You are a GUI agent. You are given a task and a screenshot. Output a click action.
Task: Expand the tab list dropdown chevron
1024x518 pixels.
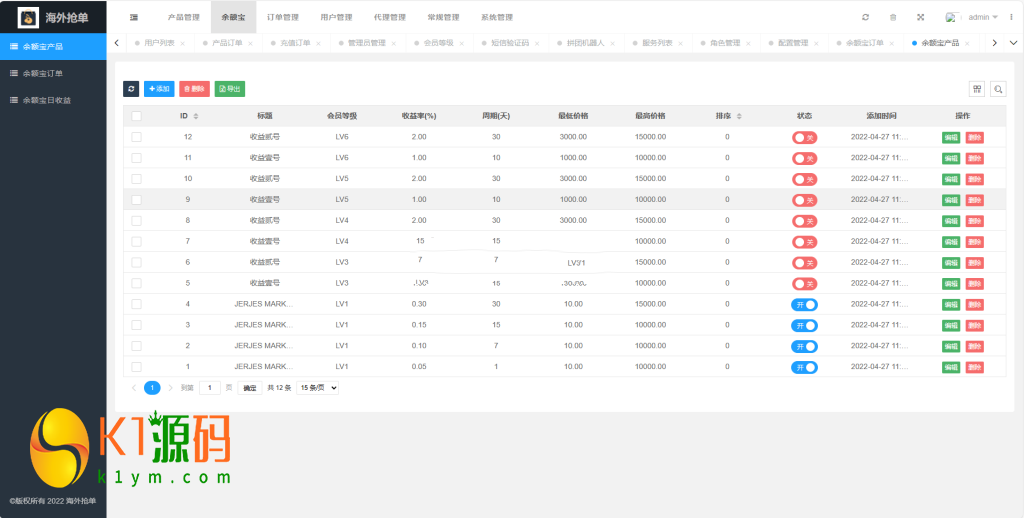click(x=1013, y=43)
